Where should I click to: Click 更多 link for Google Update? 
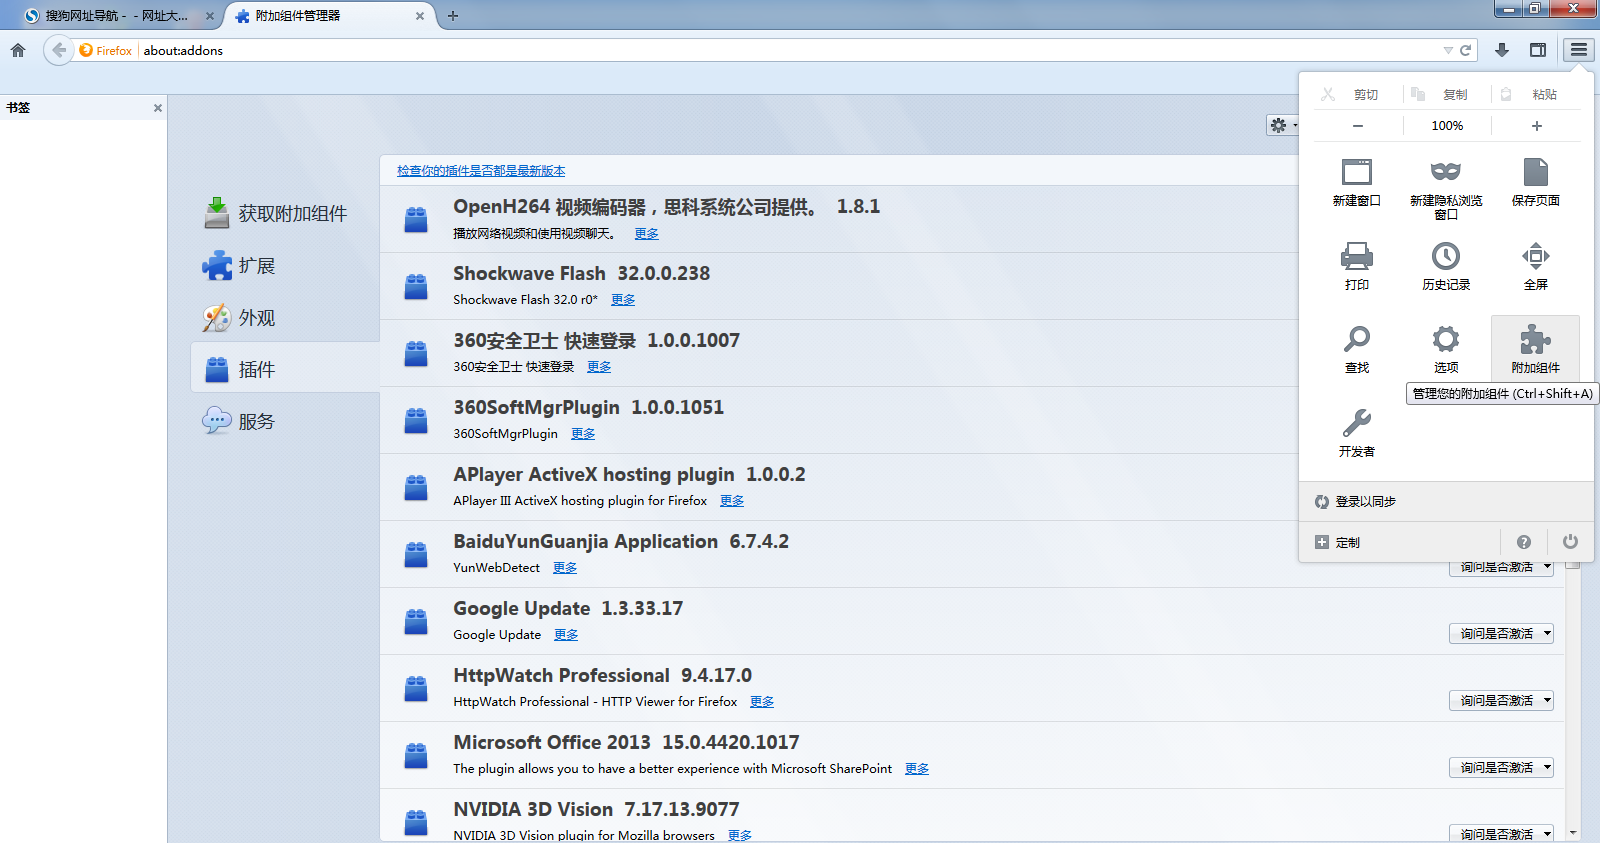(x=566, y=634)
